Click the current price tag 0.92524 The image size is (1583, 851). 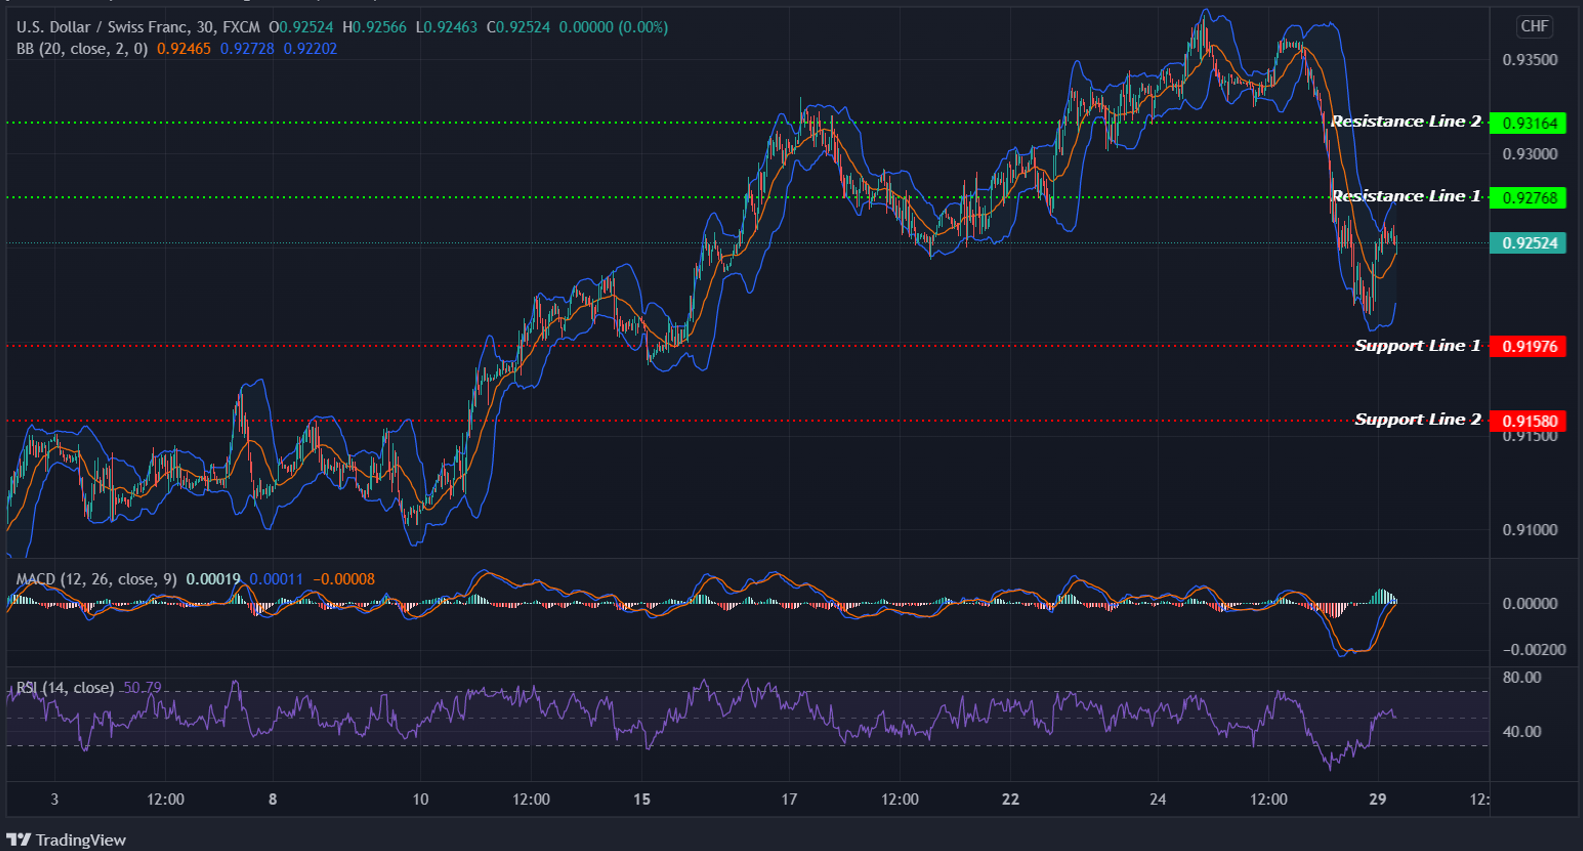coord(1528,243)
